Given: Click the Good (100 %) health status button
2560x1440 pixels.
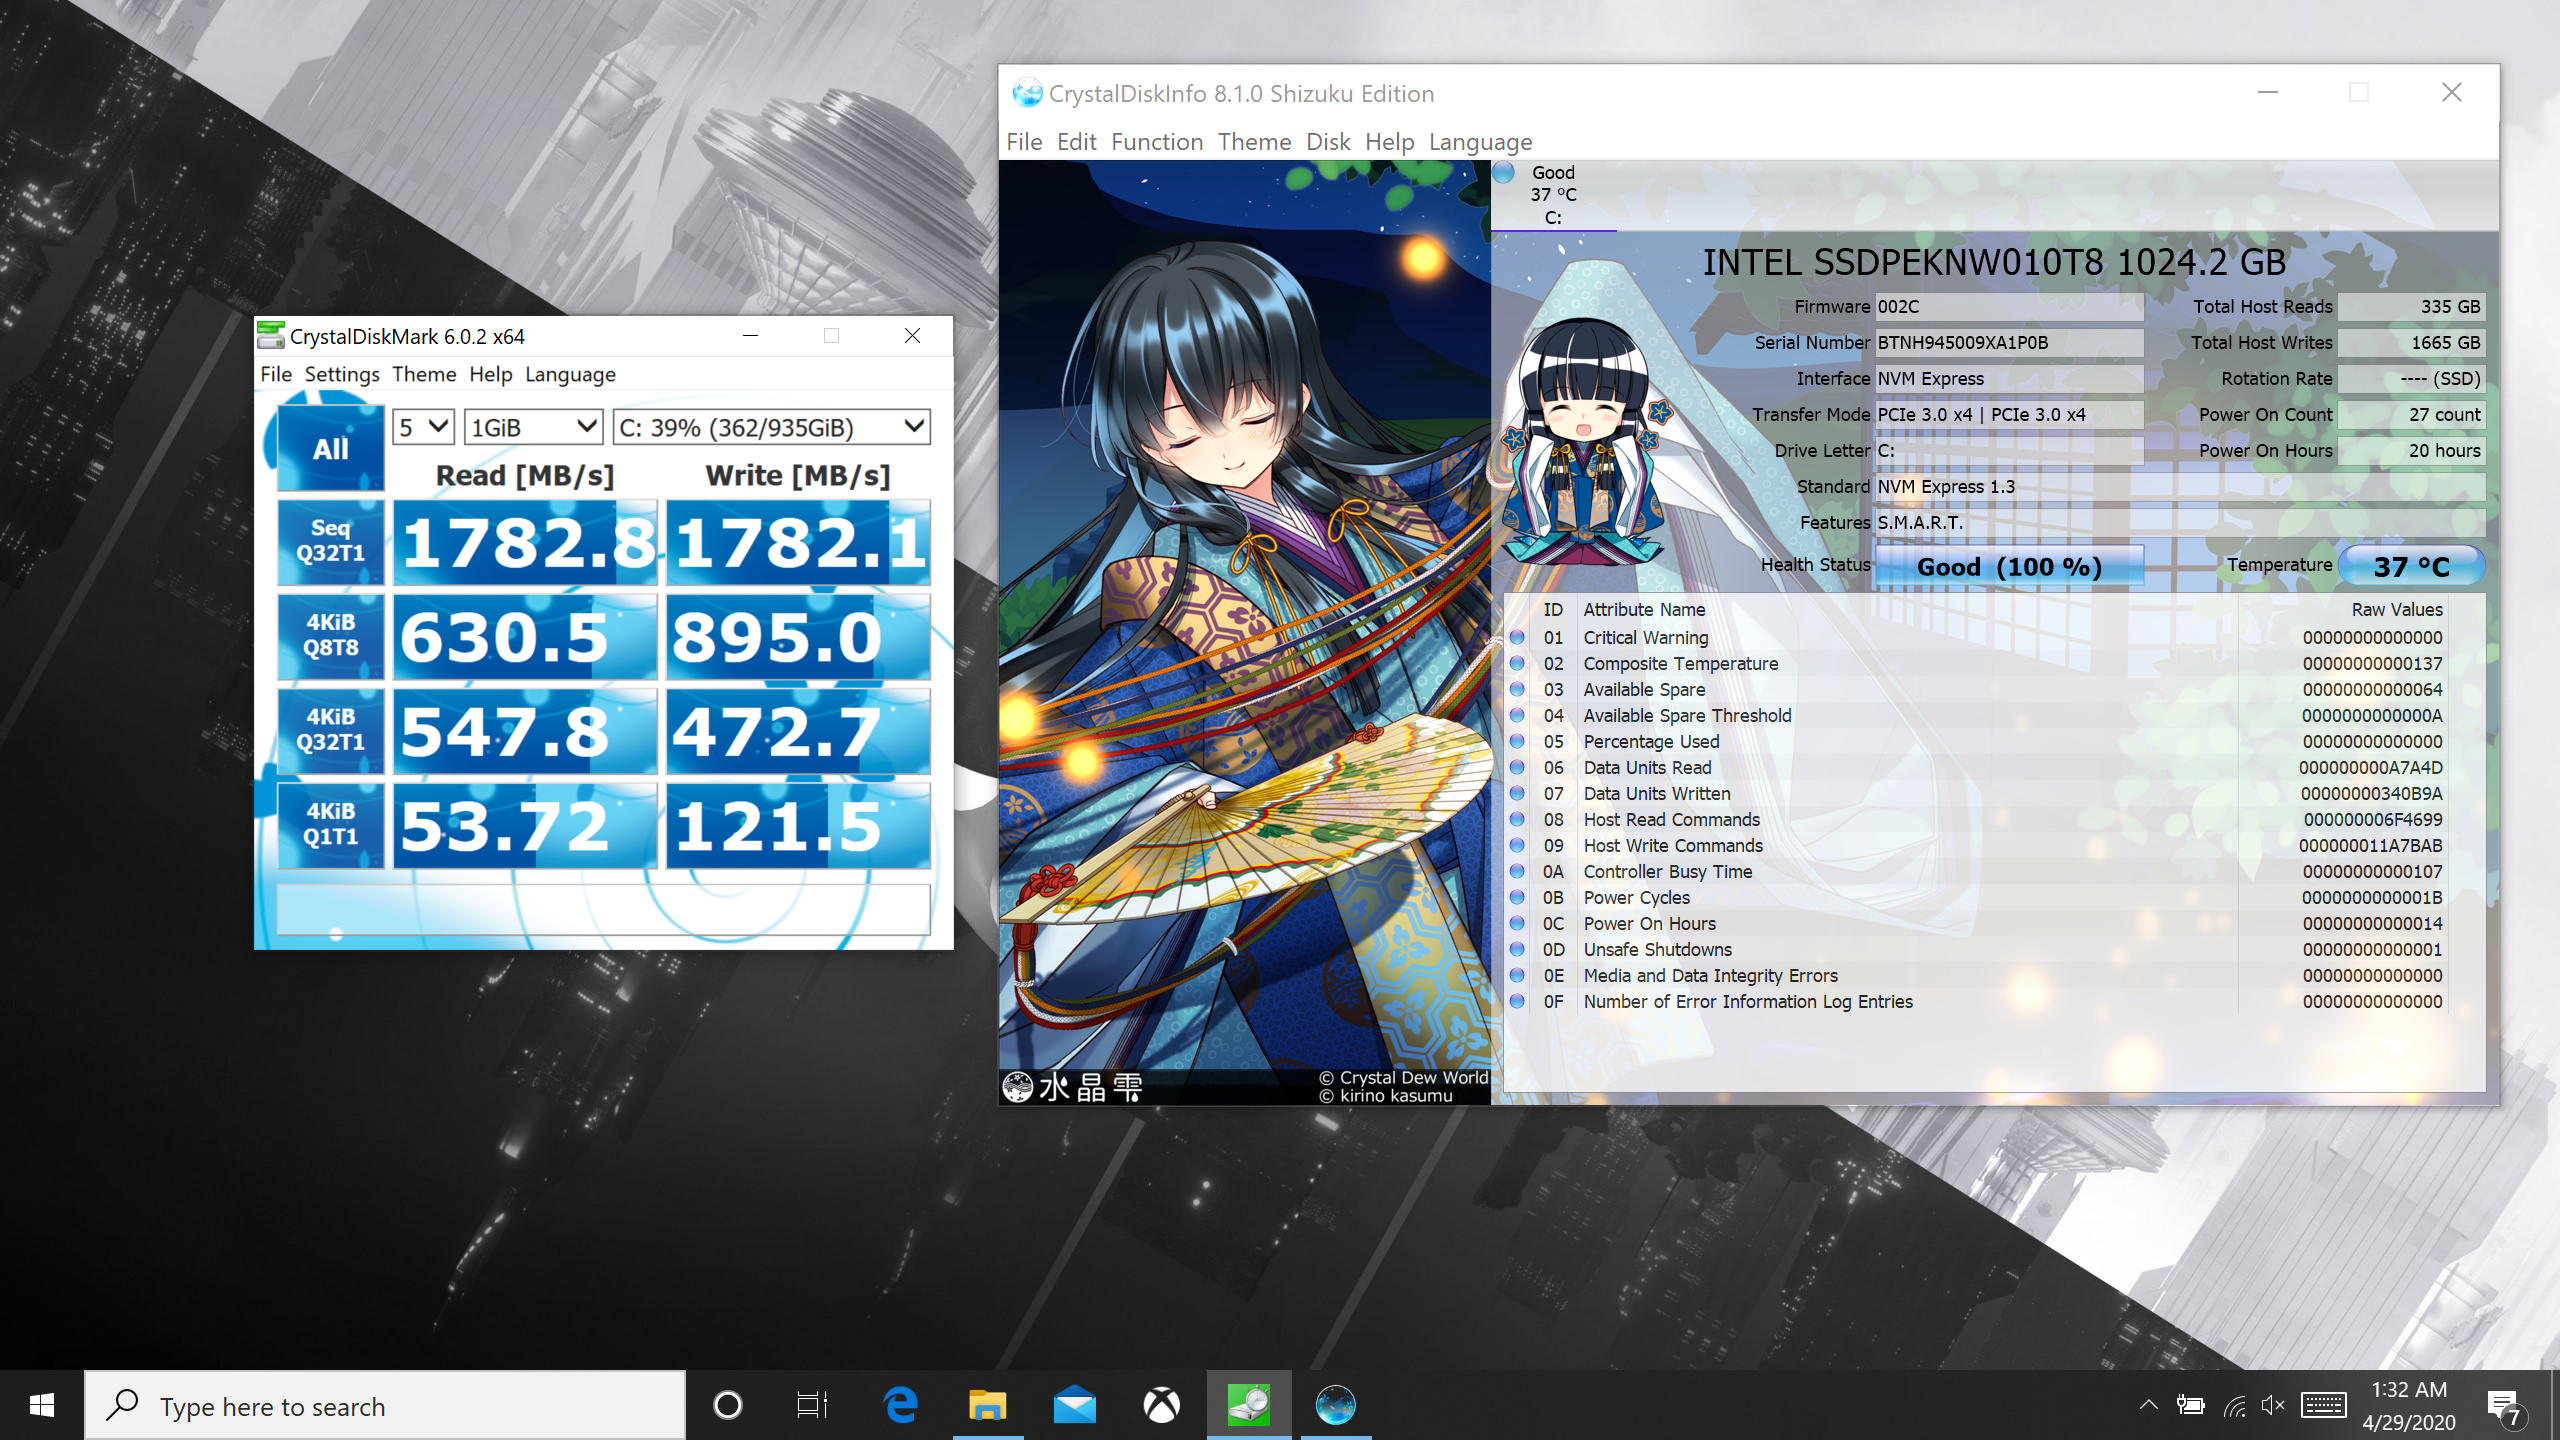Looking at the screenshot, I should (2009, 566).
